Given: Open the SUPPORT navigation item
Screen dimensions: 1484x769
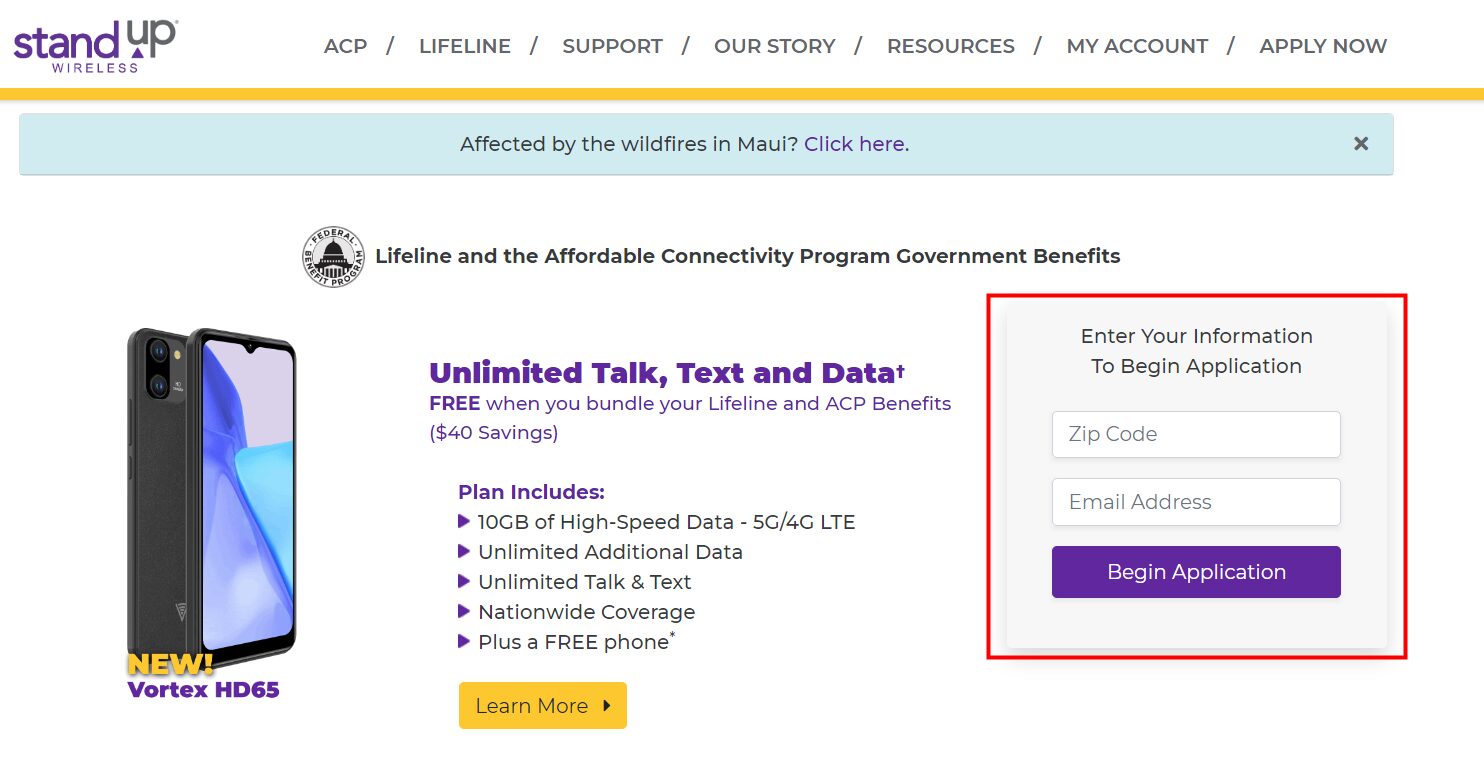Looking at the screenshot, I should click(612, 46).
